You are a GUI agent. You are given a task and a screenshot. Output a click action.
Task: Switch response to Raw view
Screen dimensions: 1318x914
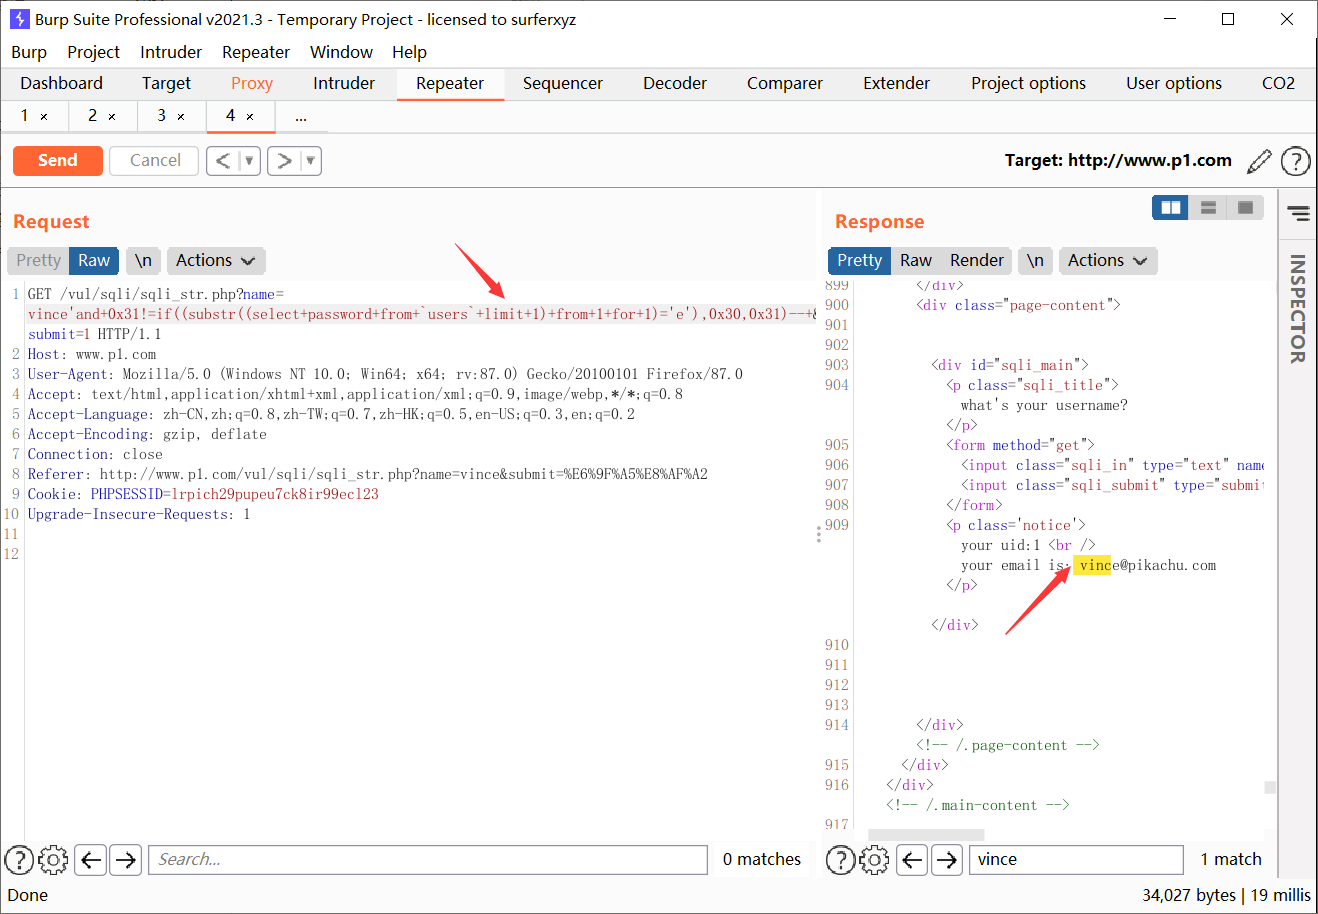[x=916, y=261]
